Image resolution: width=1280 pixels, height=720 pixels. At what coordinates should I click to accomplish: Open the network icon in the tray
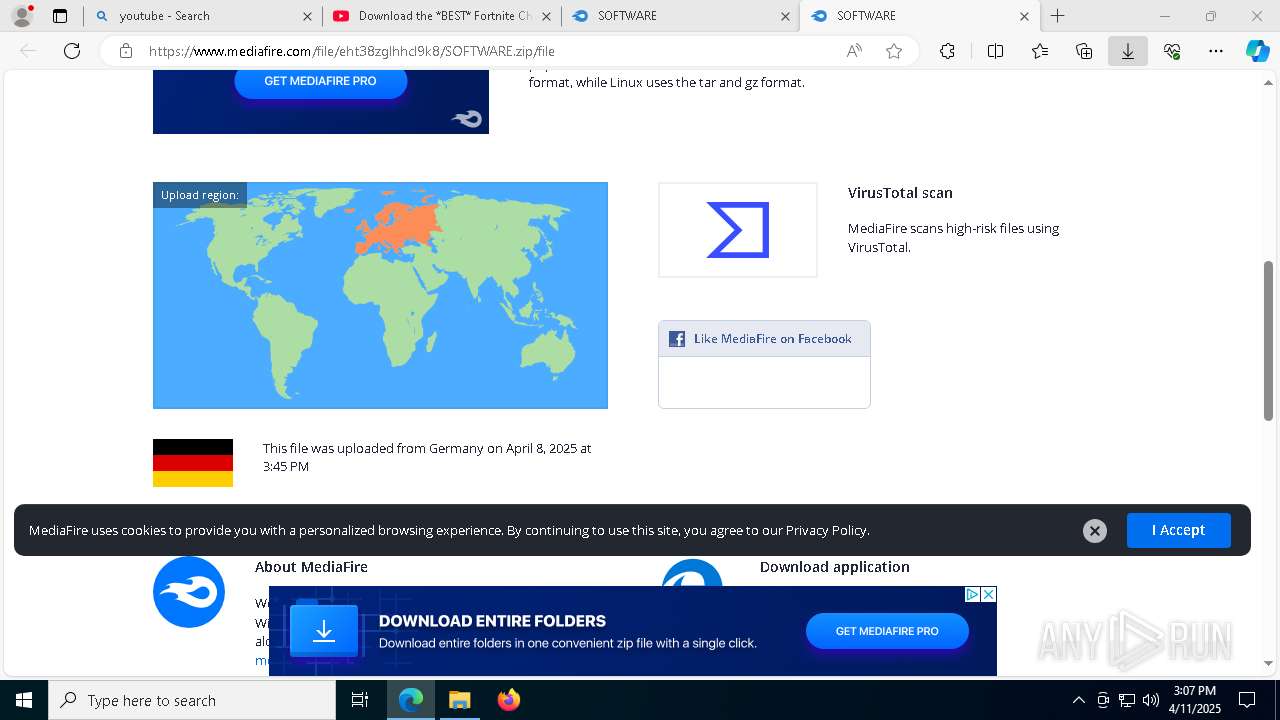(x=1127, y=700)
